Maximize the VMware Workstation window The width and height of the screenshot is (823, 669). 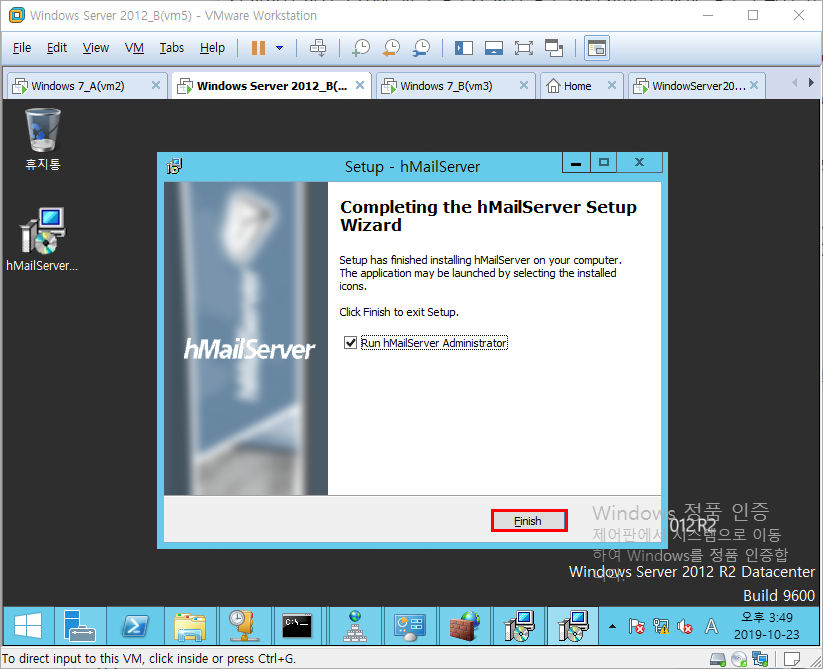pyautogui.click(x=753, y=15)
